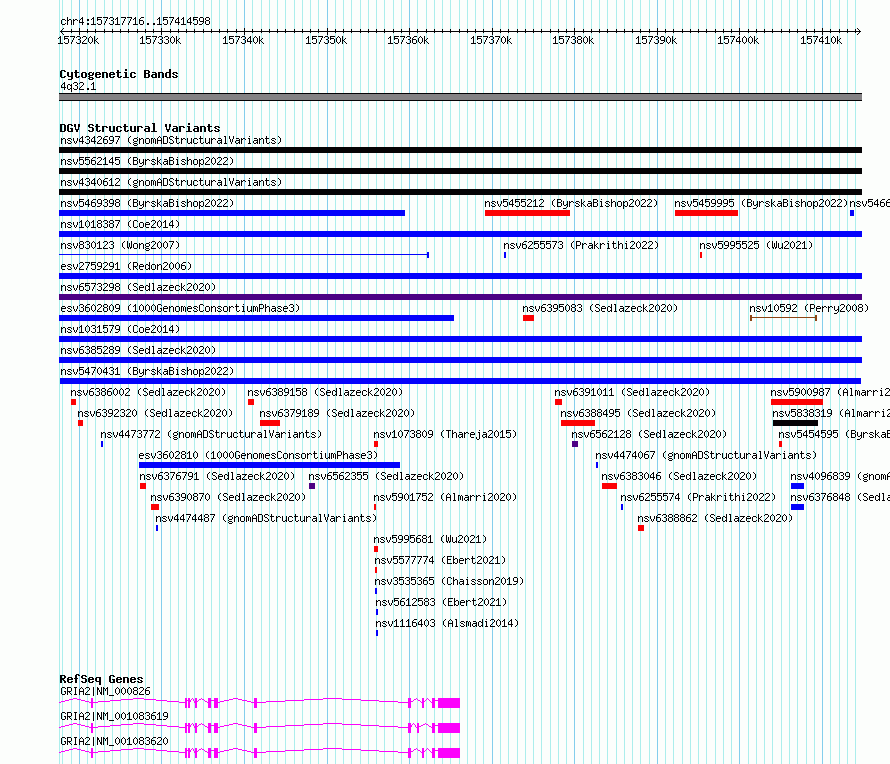The height and width of the screenshot is (764, 890).
Task: Click nsv6390870 Sedlazeck2020 label
Action: pyautogui.click(x=228, y=497)
